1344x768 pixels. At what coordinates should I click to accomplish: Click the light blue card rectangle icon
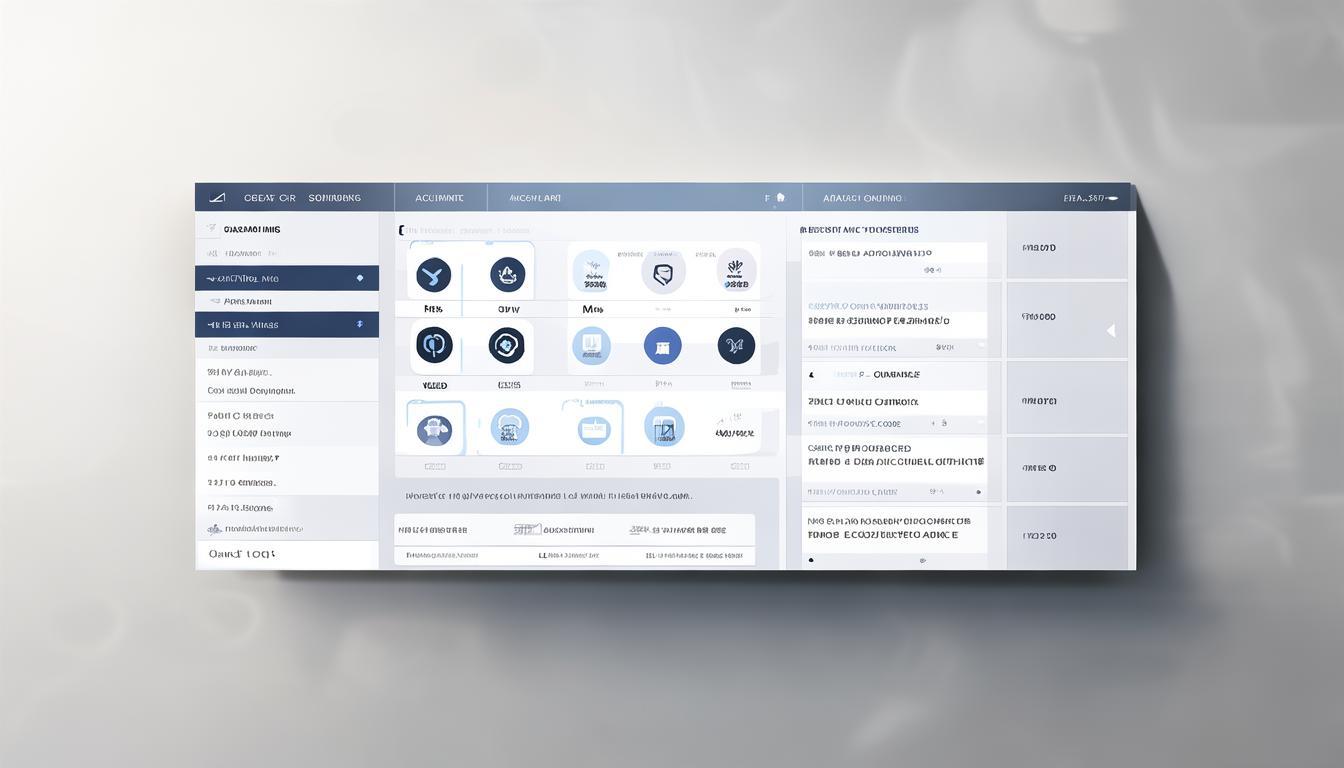[593, 430]
